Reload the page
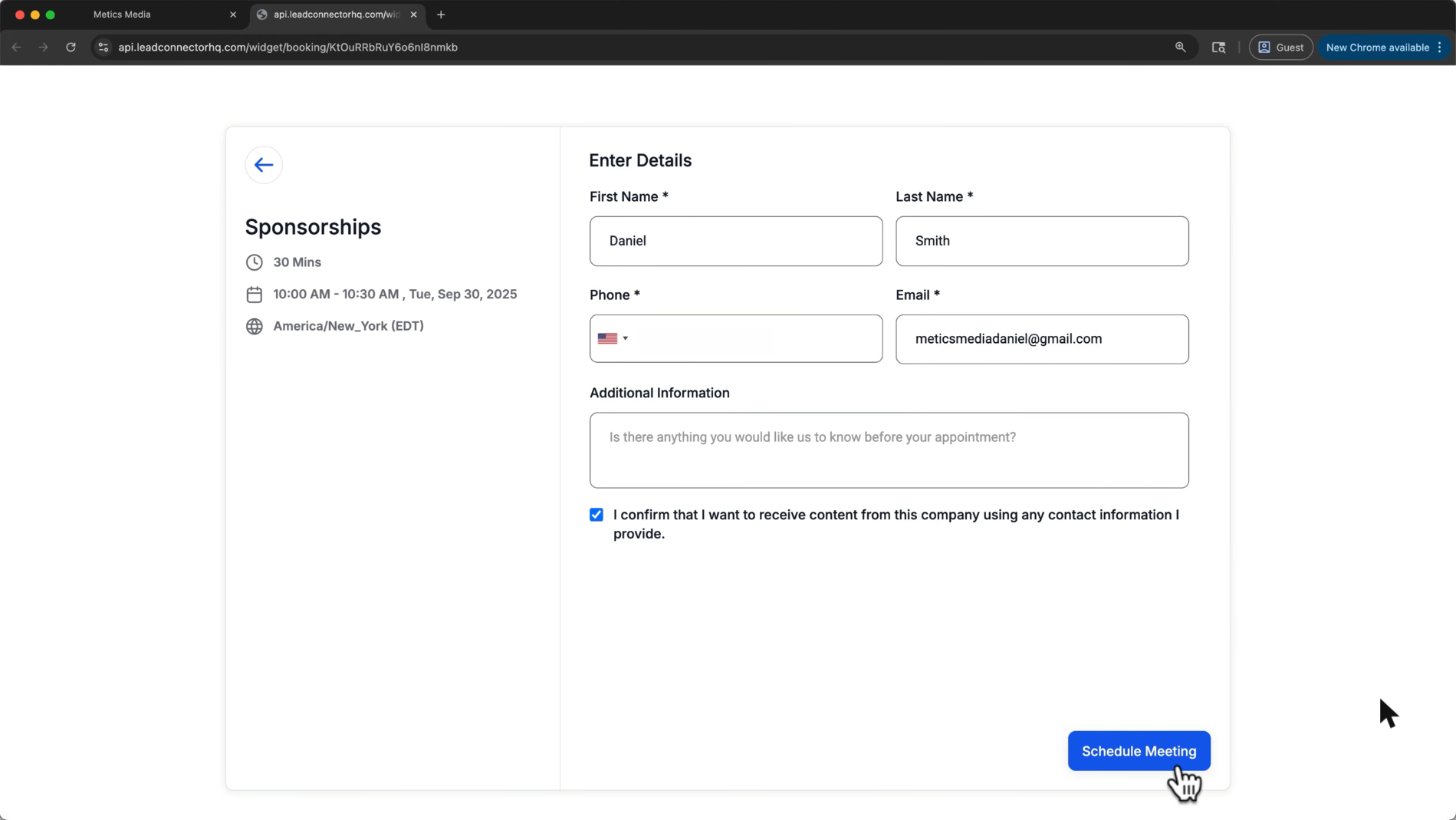The width and height of the screenshot is (1456, 820). 71,47
